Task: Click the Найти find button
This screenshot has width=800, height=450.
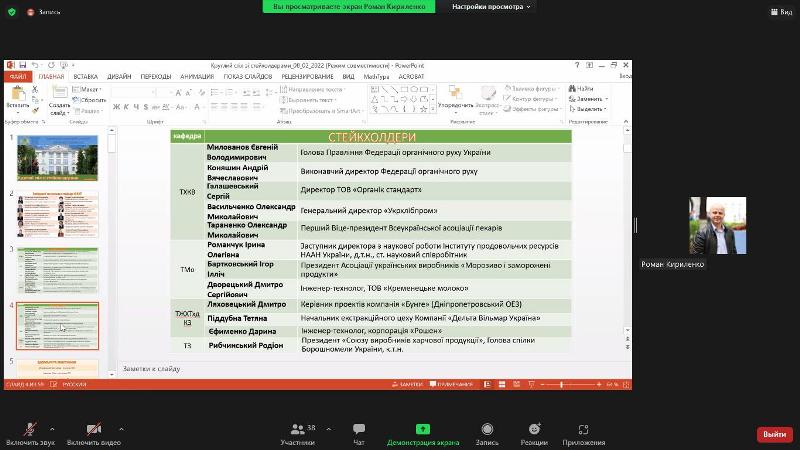Action: [581, 89]
